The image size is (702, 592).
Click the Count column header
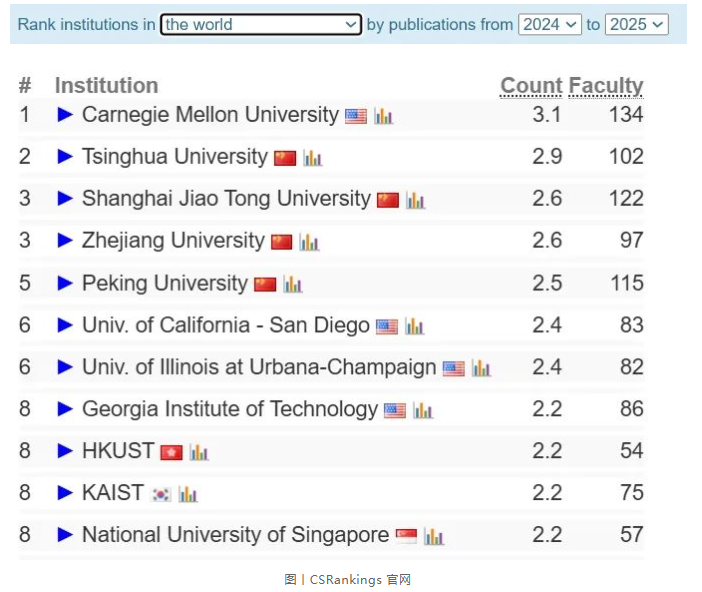click(531, 86)
